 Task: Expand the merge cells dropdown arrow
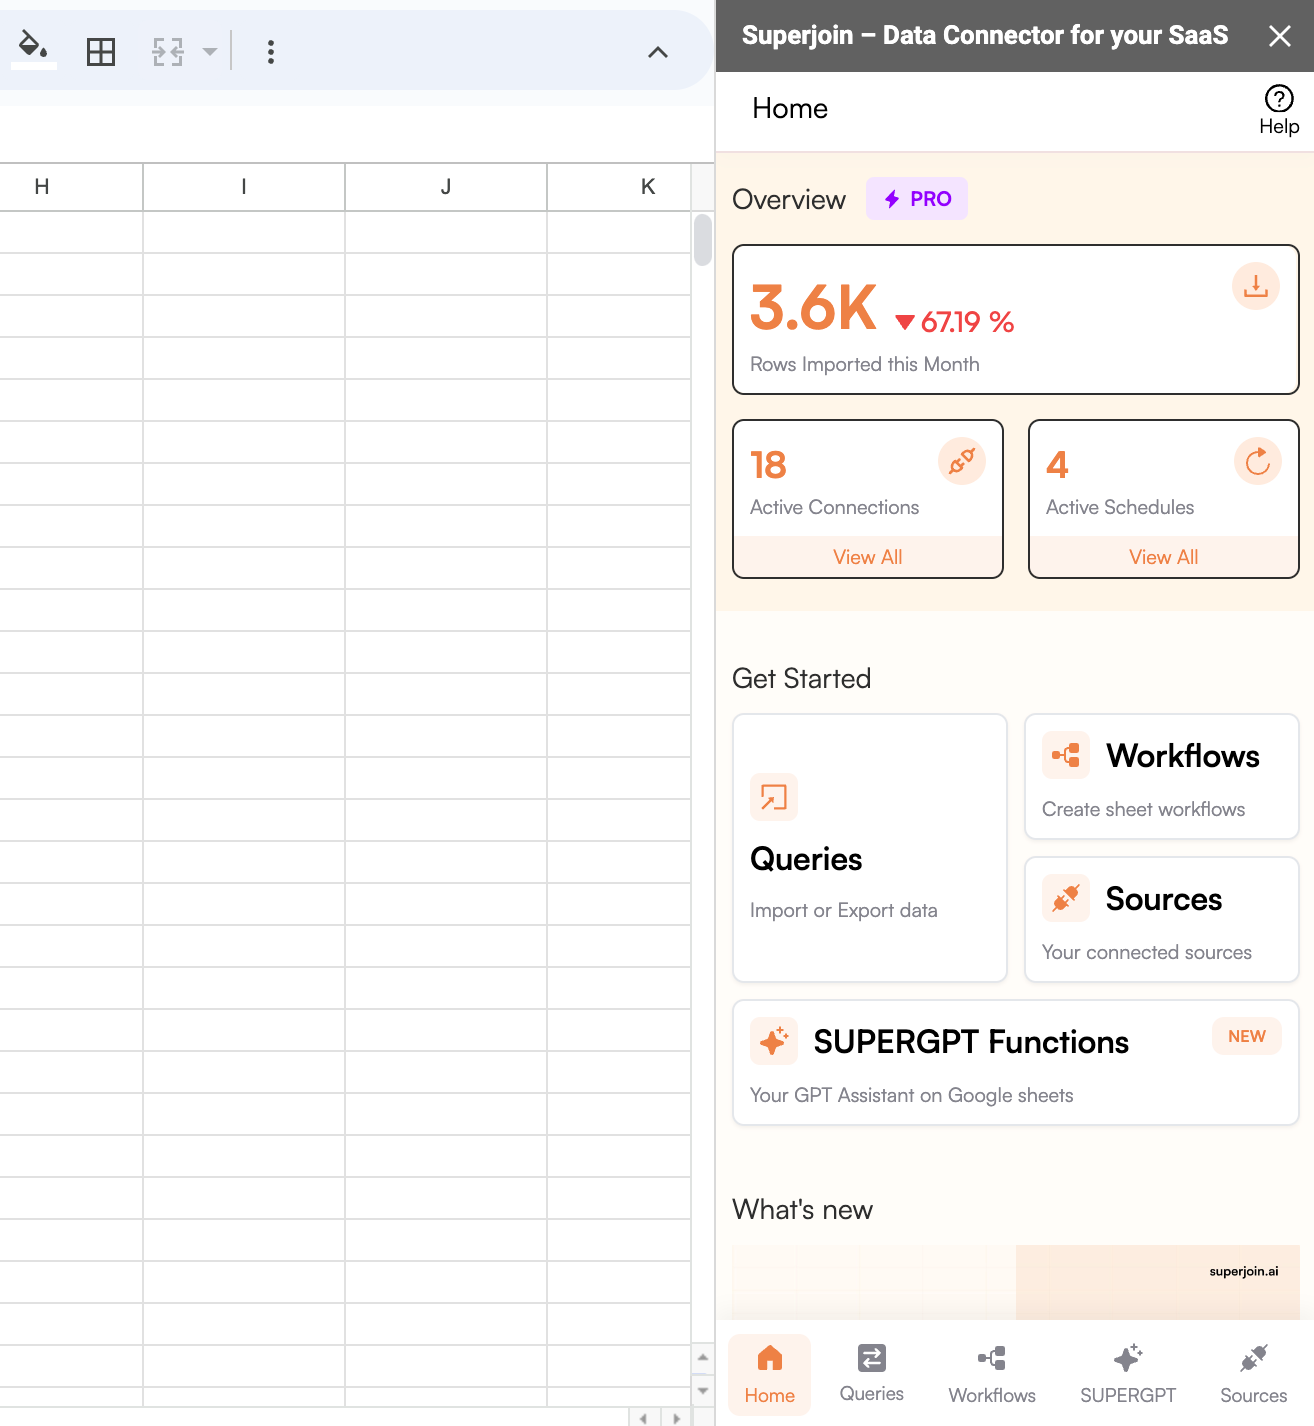(x=210, y=52)
